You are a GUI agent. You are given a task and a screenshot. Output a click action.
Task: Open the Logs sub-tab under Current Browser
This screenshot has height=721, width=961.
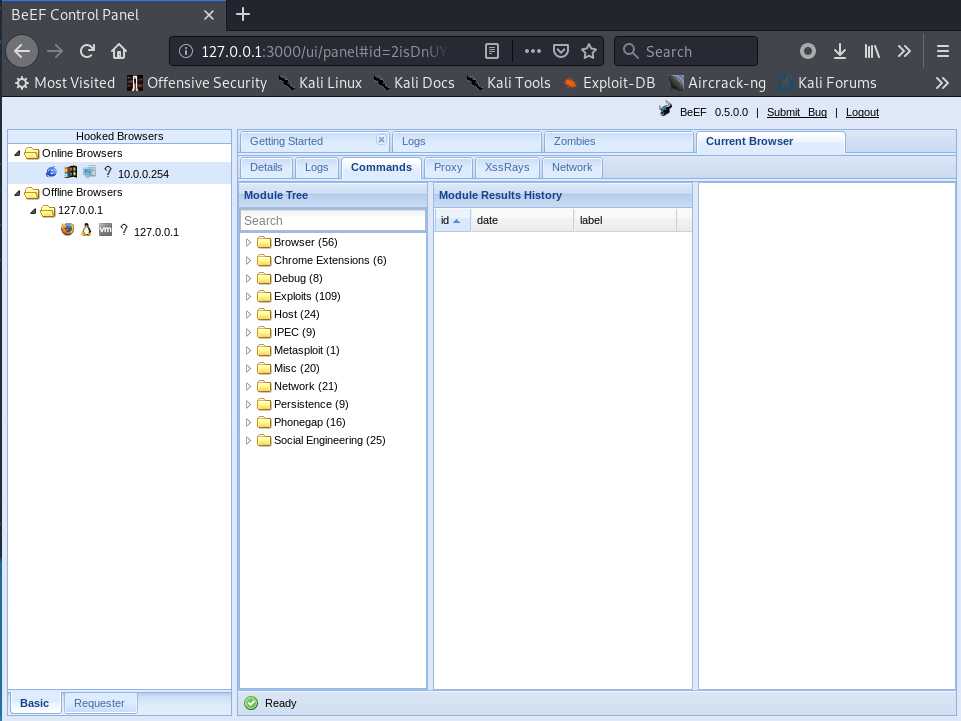pos(316,167)
